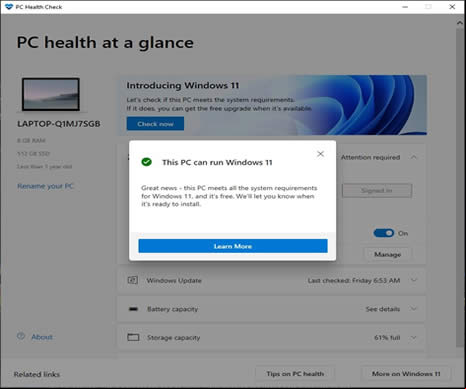Click the PC Health Check heart icon
The height and width of the screenshot is (389, 466).
tap(9, 7)
